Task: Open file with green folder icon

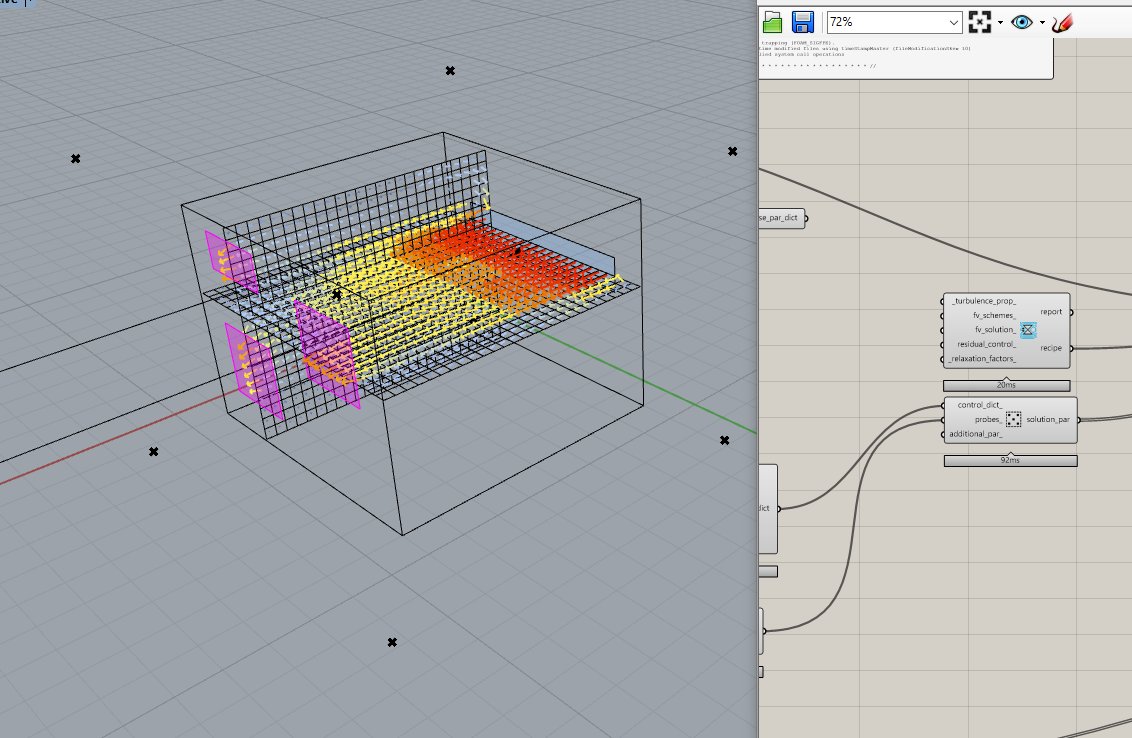Action: click(x=772, y=22)
